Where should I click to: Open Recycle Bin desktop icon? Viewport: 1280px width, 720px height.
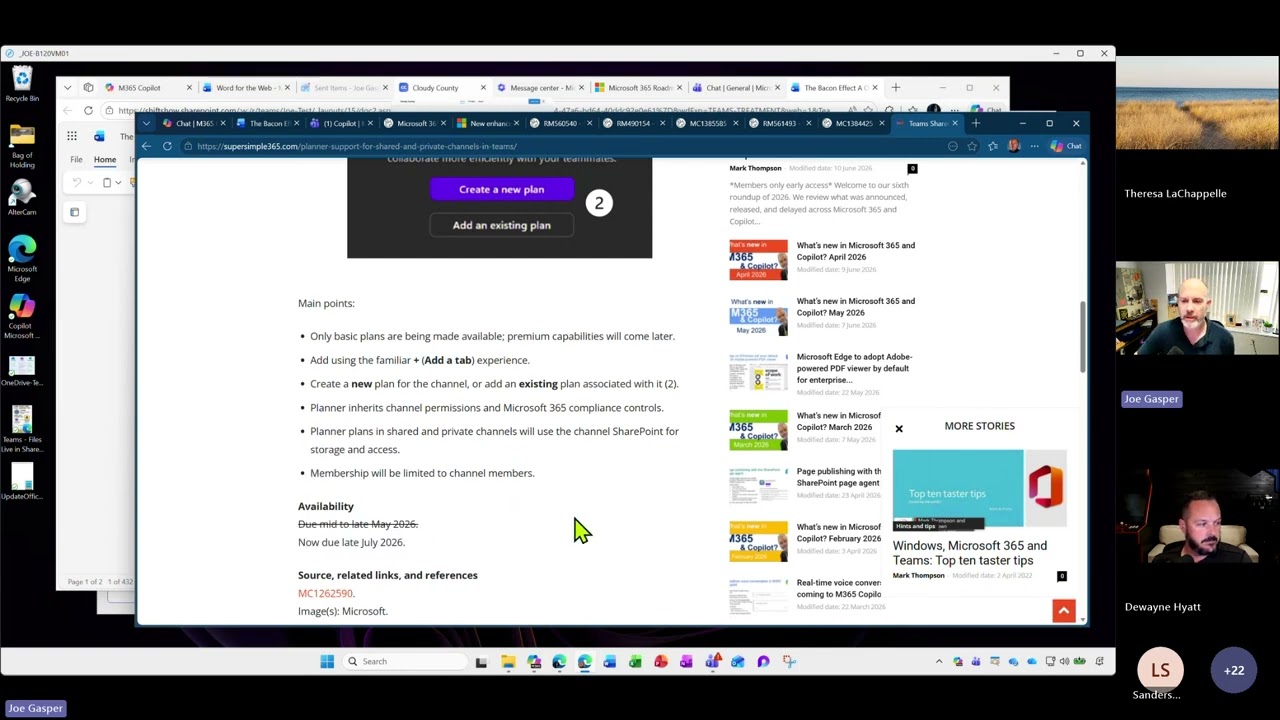pyautogui.click(x=22, y=84)
